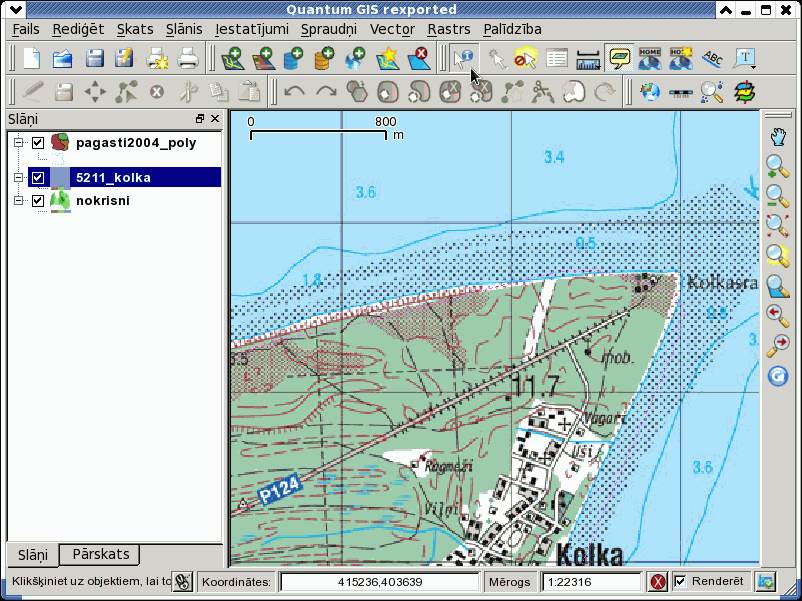Create a new project with the blank page icon
The height and width of the screenshot is (601, 802).
(32, 58)
